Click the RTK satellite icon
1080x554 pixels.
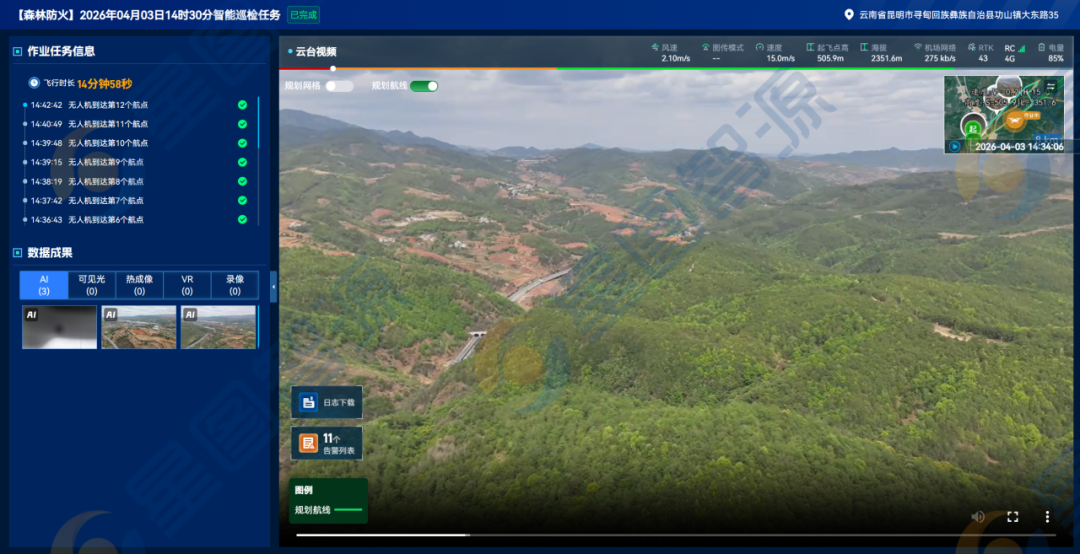pos(971,48)
